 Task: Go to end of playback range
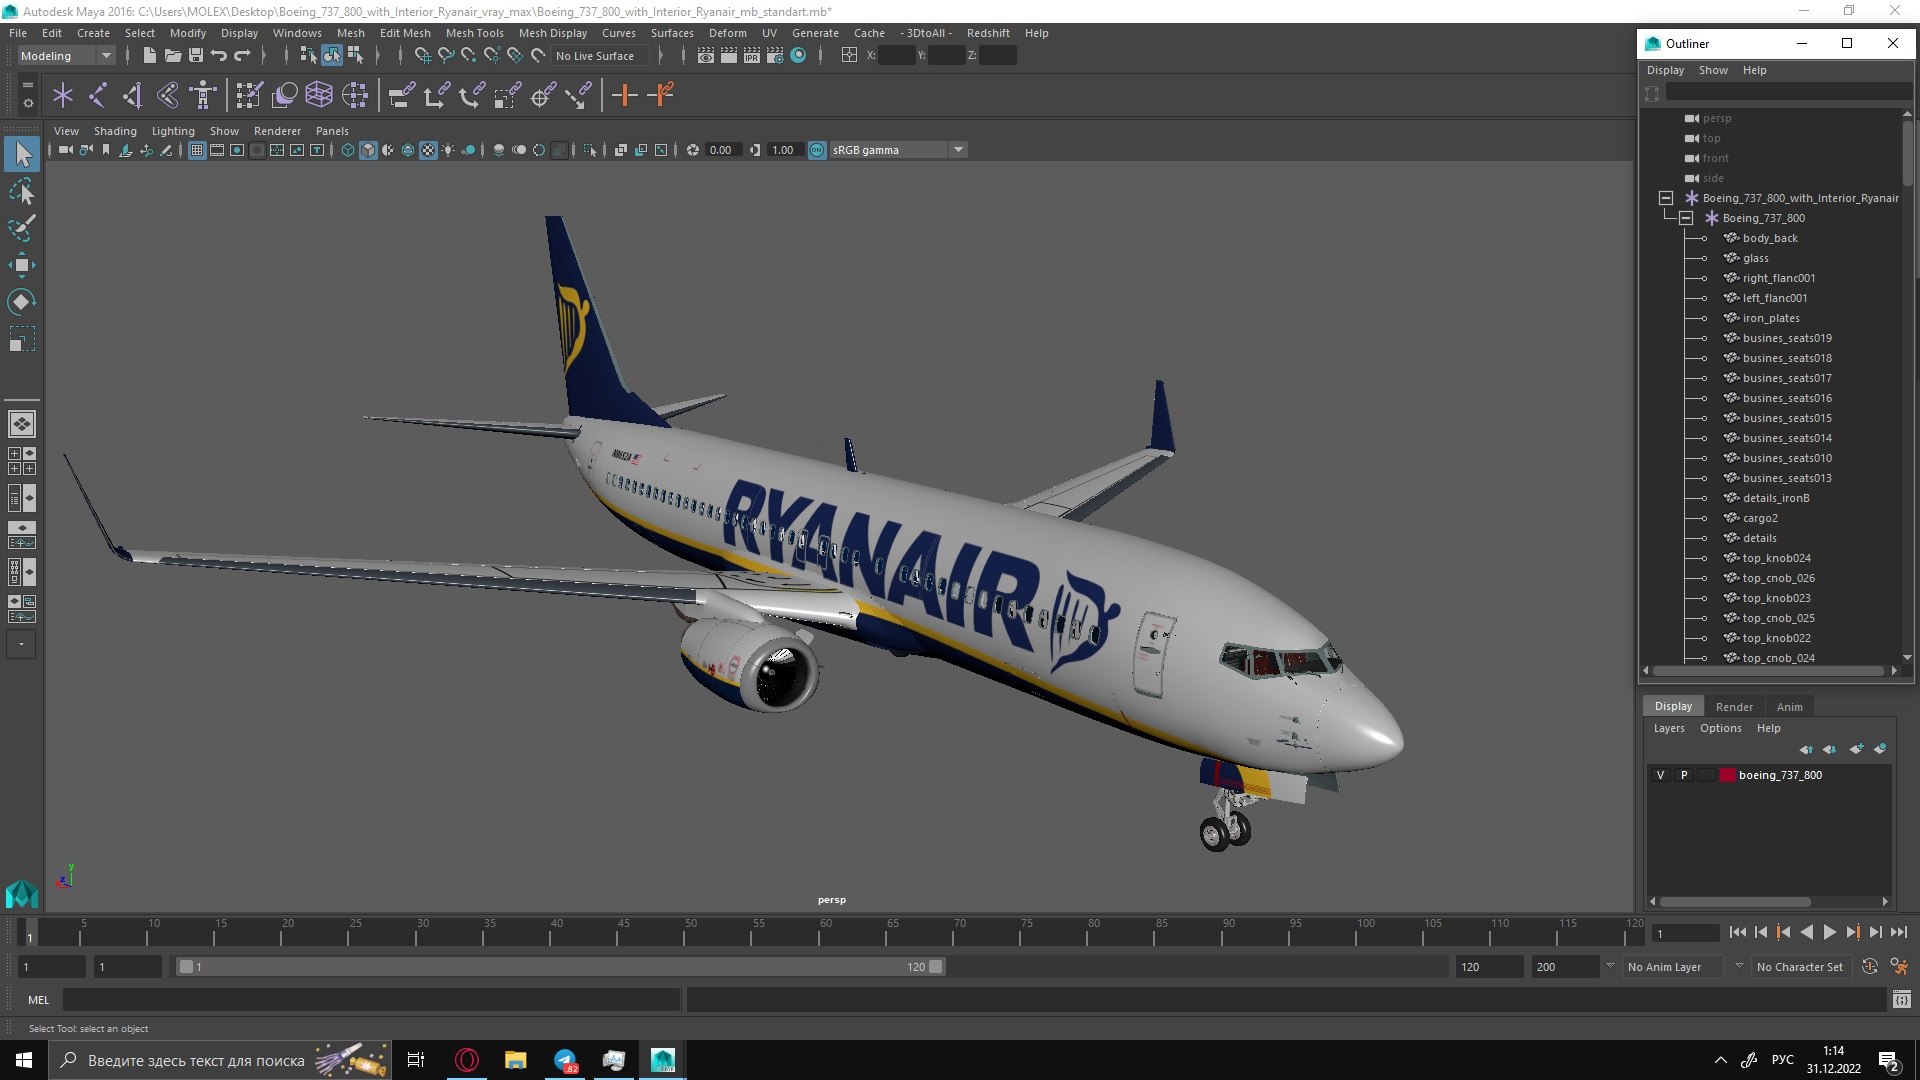(1898, 932)
